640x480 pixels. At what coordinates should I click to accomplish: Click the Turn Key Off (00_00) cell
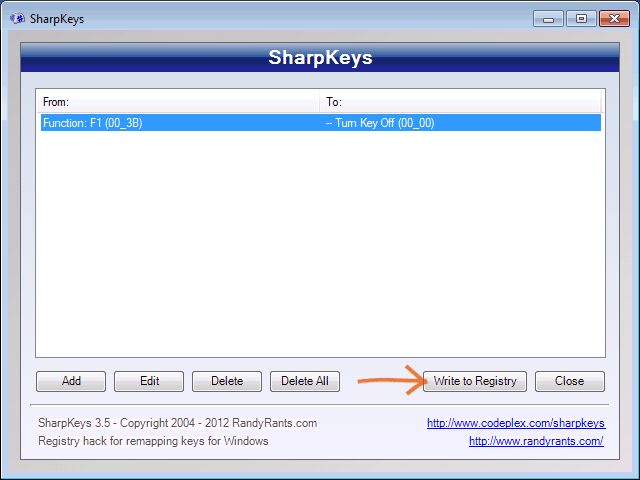(x=380, y=123)
